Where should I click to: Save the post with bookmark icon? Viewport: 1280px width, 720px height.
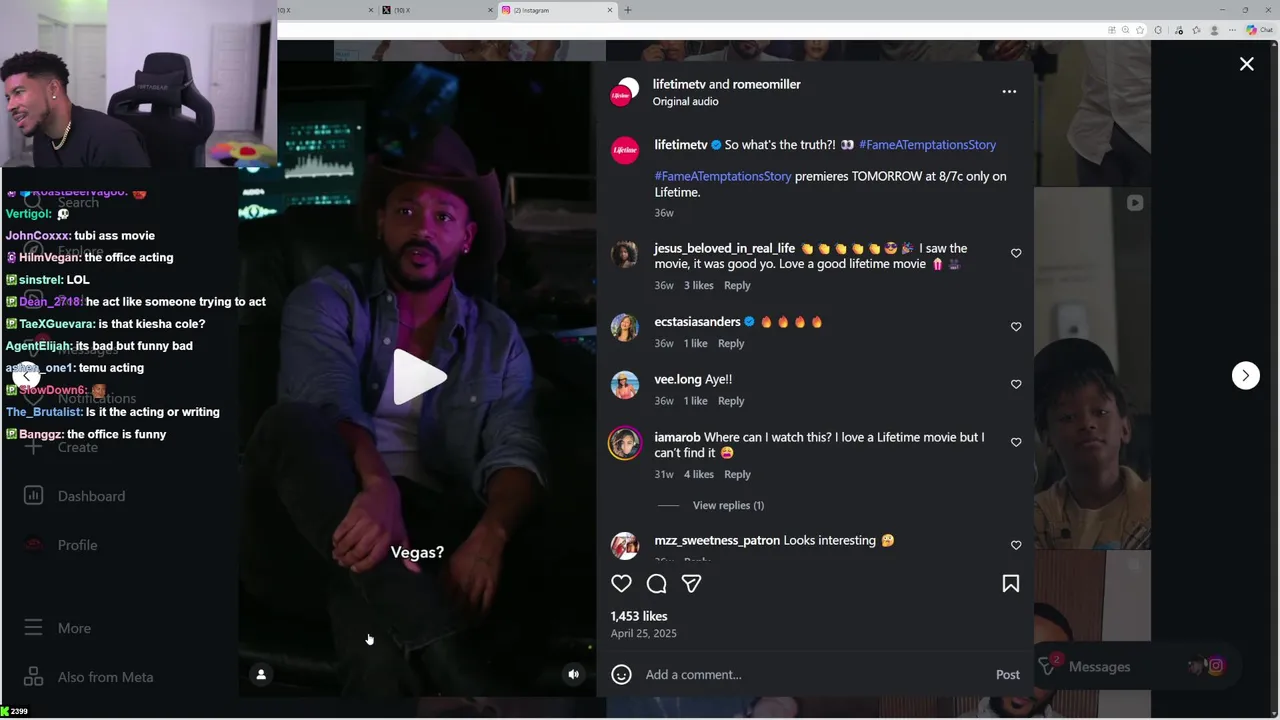tap(1010, 583)
